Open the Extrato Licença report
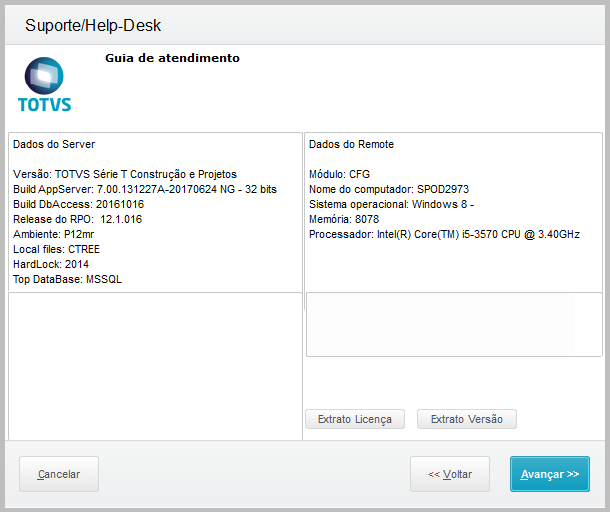This screenshot has height=512, width=610. 354,419
